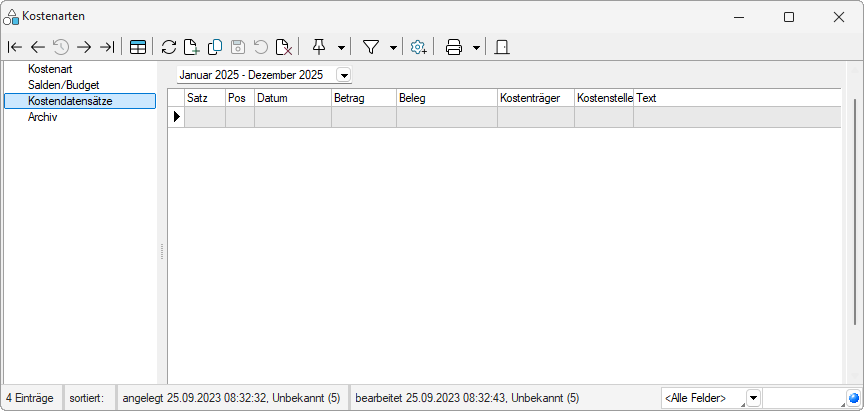Open the Alle Felder search field dropdown
864x411 pixels.
point(753,398)
